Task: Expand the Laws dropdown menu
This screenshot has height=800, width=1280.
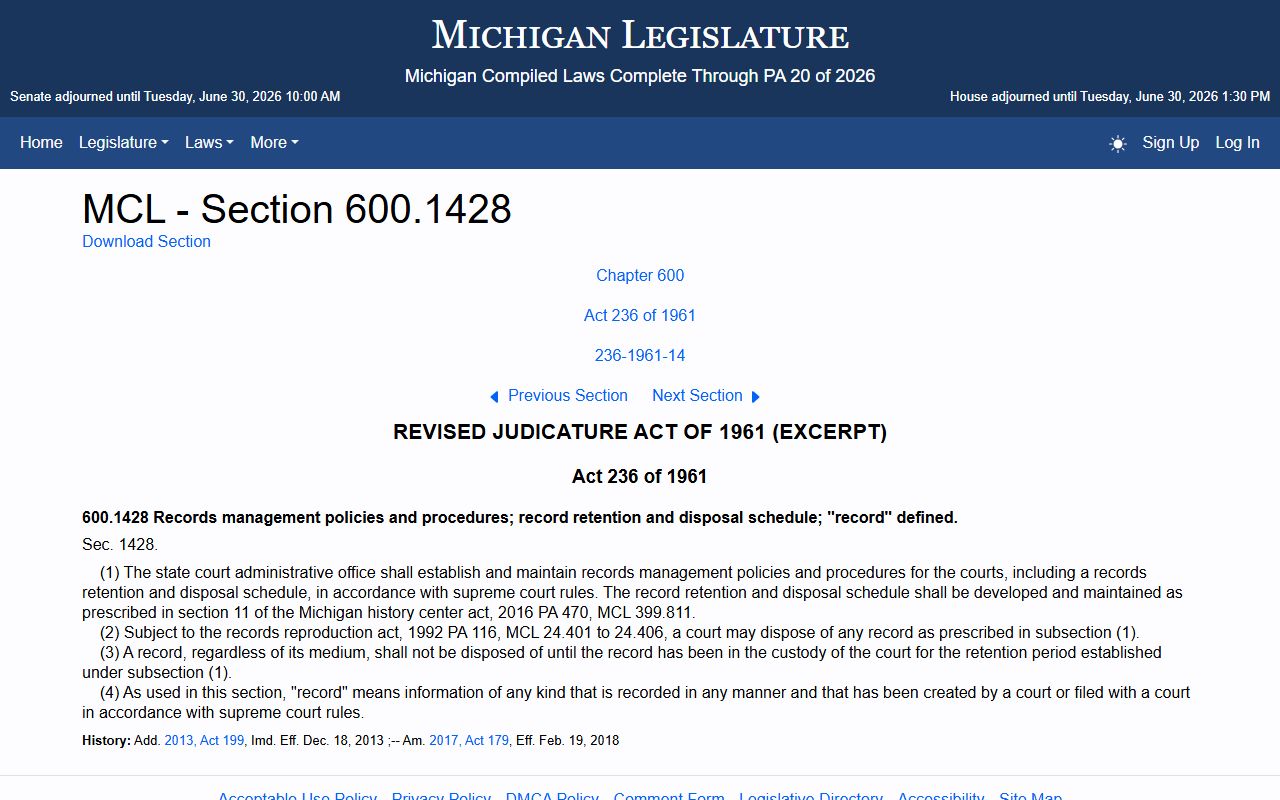Action: pyautogui.click(x=209, y=142)
